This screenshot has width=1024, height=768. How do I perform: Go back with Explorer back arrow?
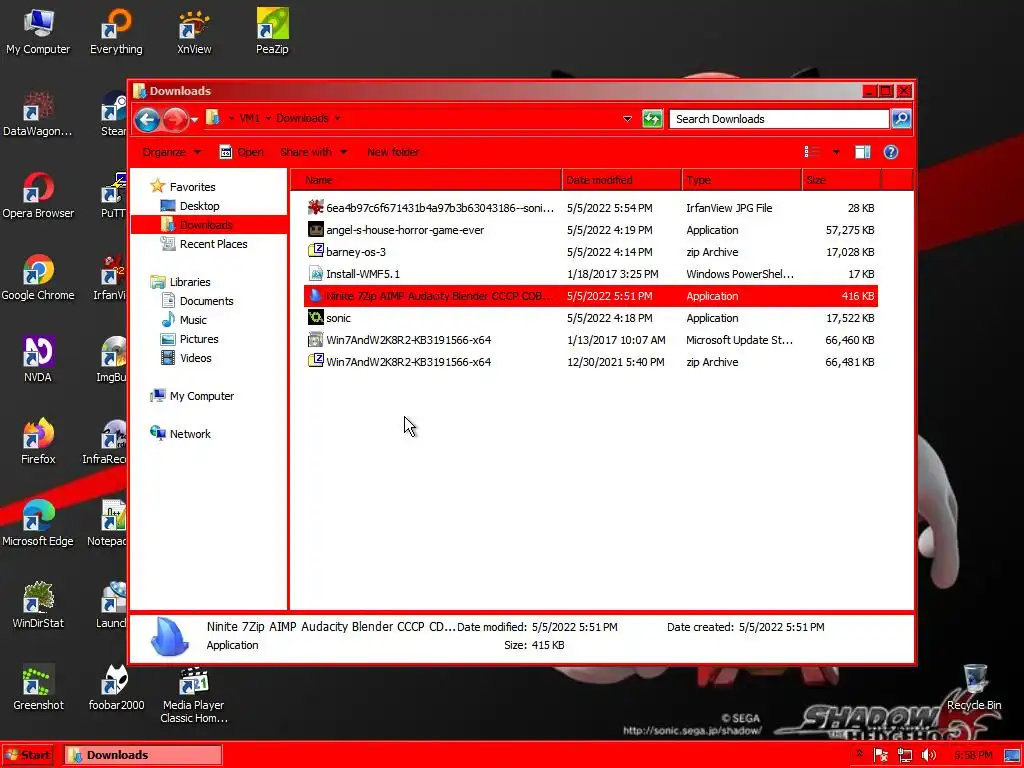click(147, 120)
